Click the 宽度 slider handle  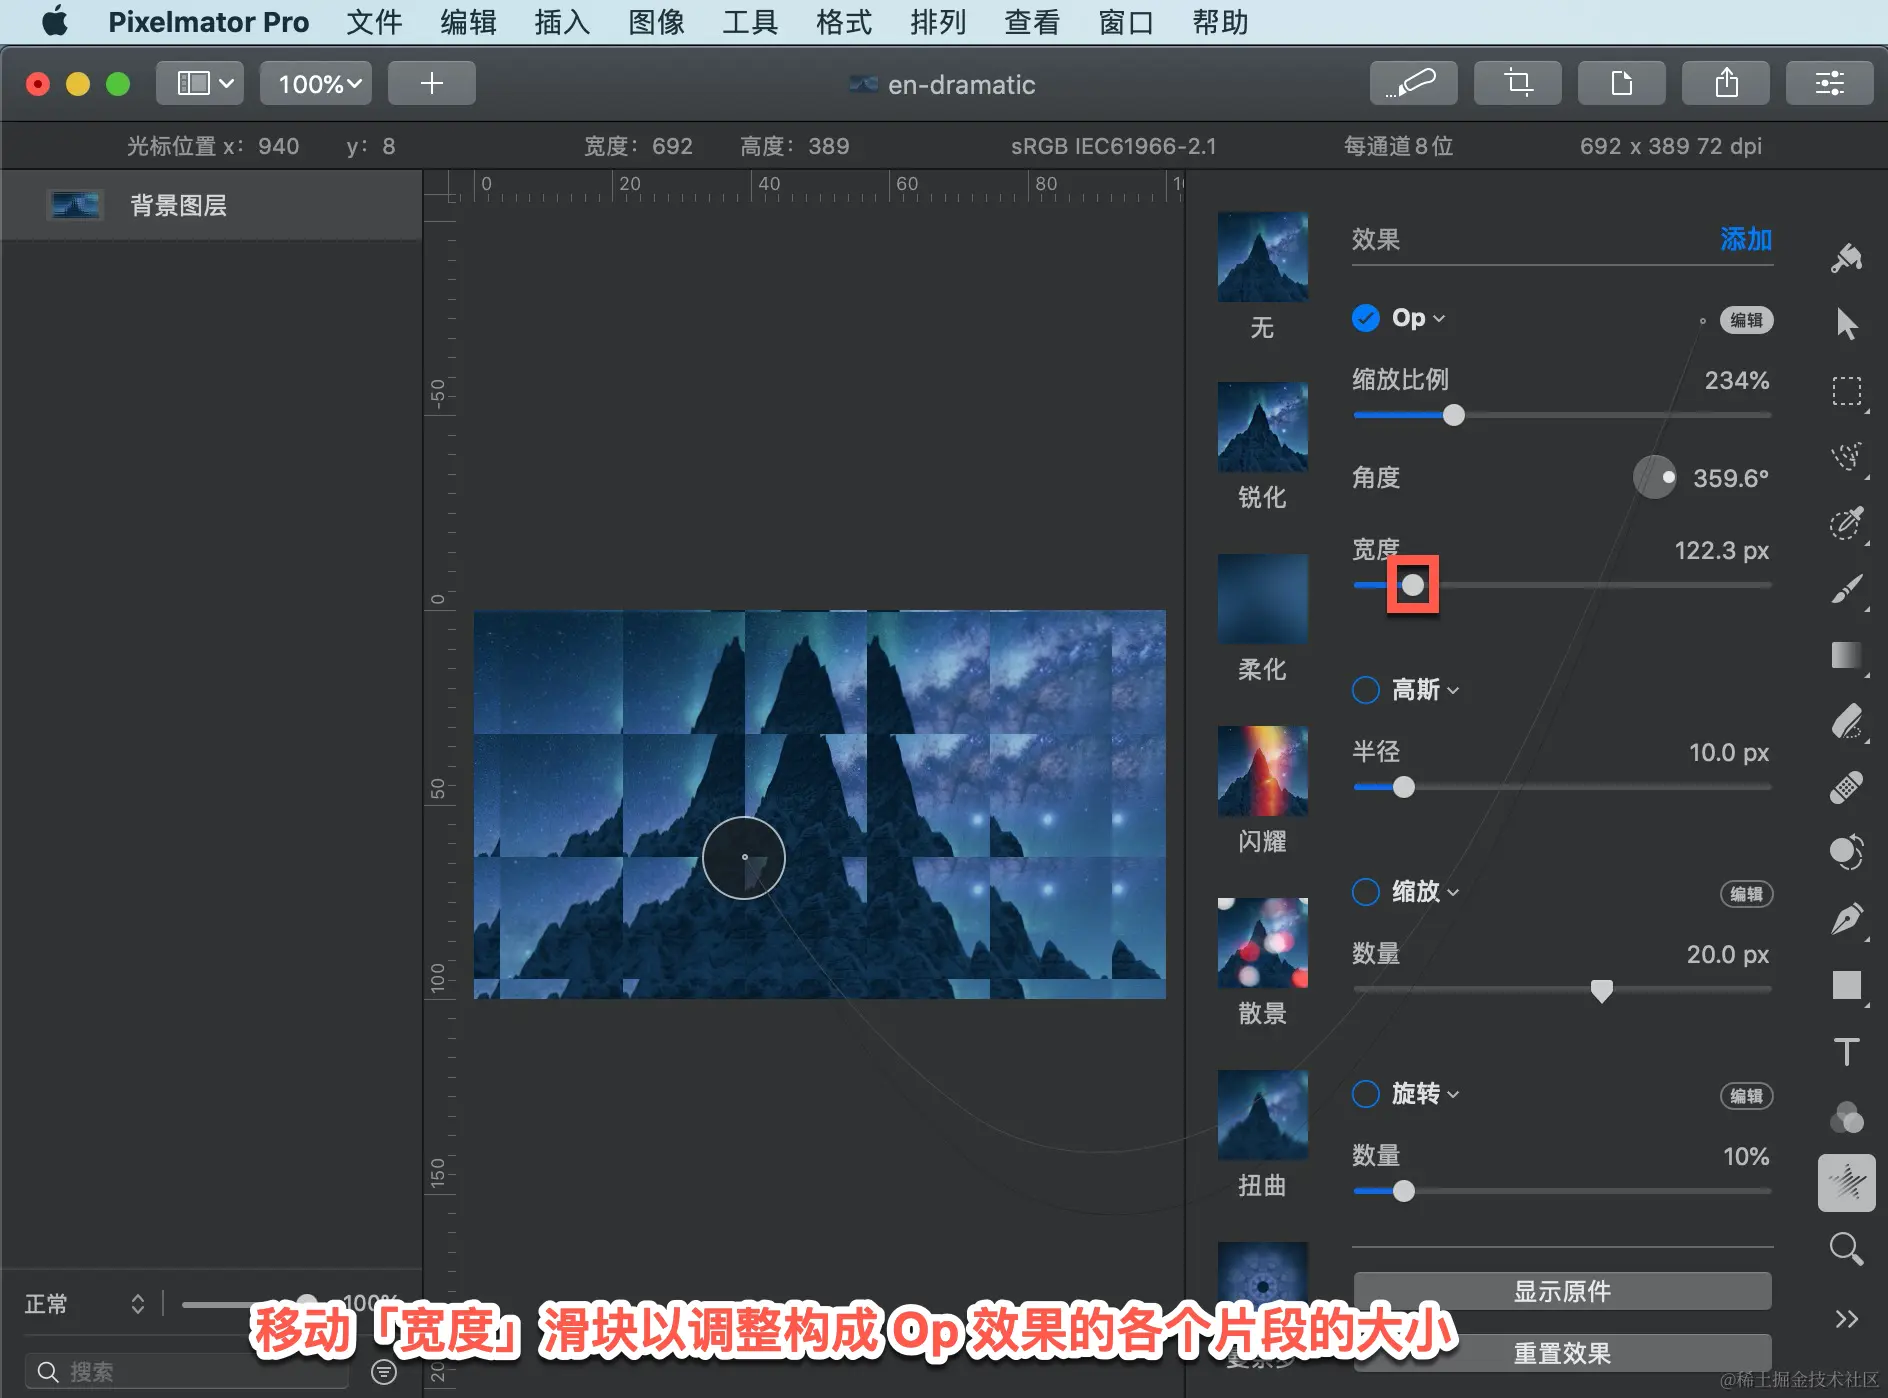tap(1412, 585)
